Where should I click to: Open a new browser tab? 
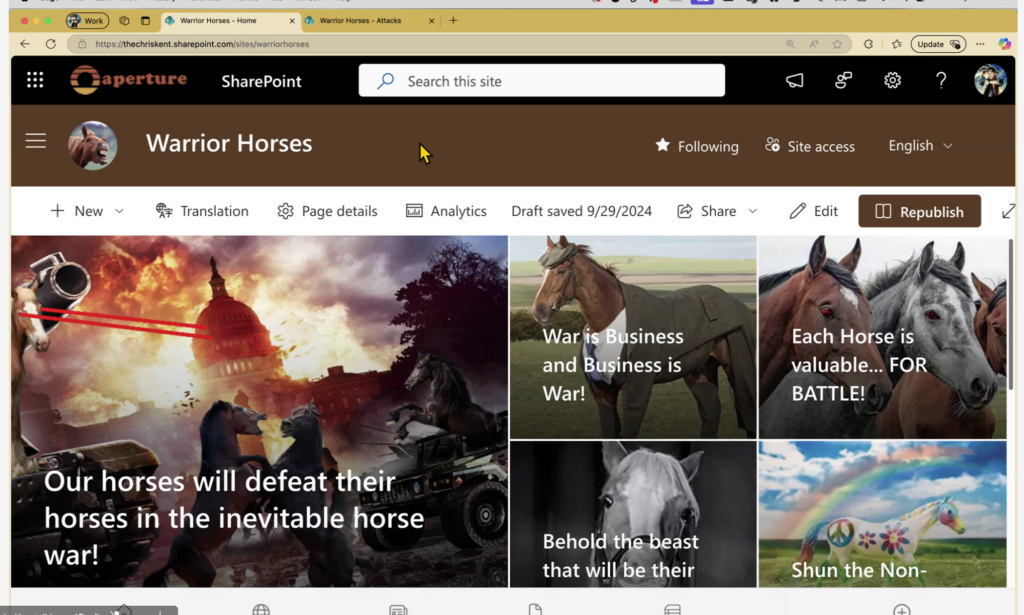point(453,20)
